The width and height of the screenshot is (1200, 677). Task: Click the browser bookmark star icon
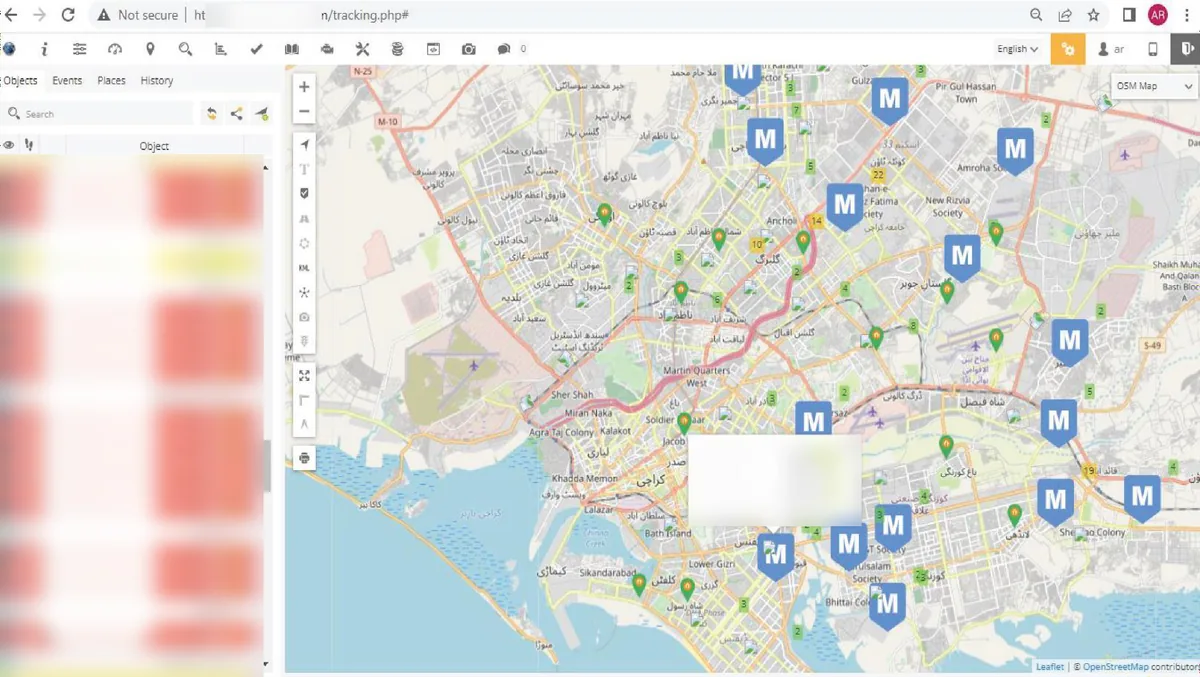(1094, 15)
